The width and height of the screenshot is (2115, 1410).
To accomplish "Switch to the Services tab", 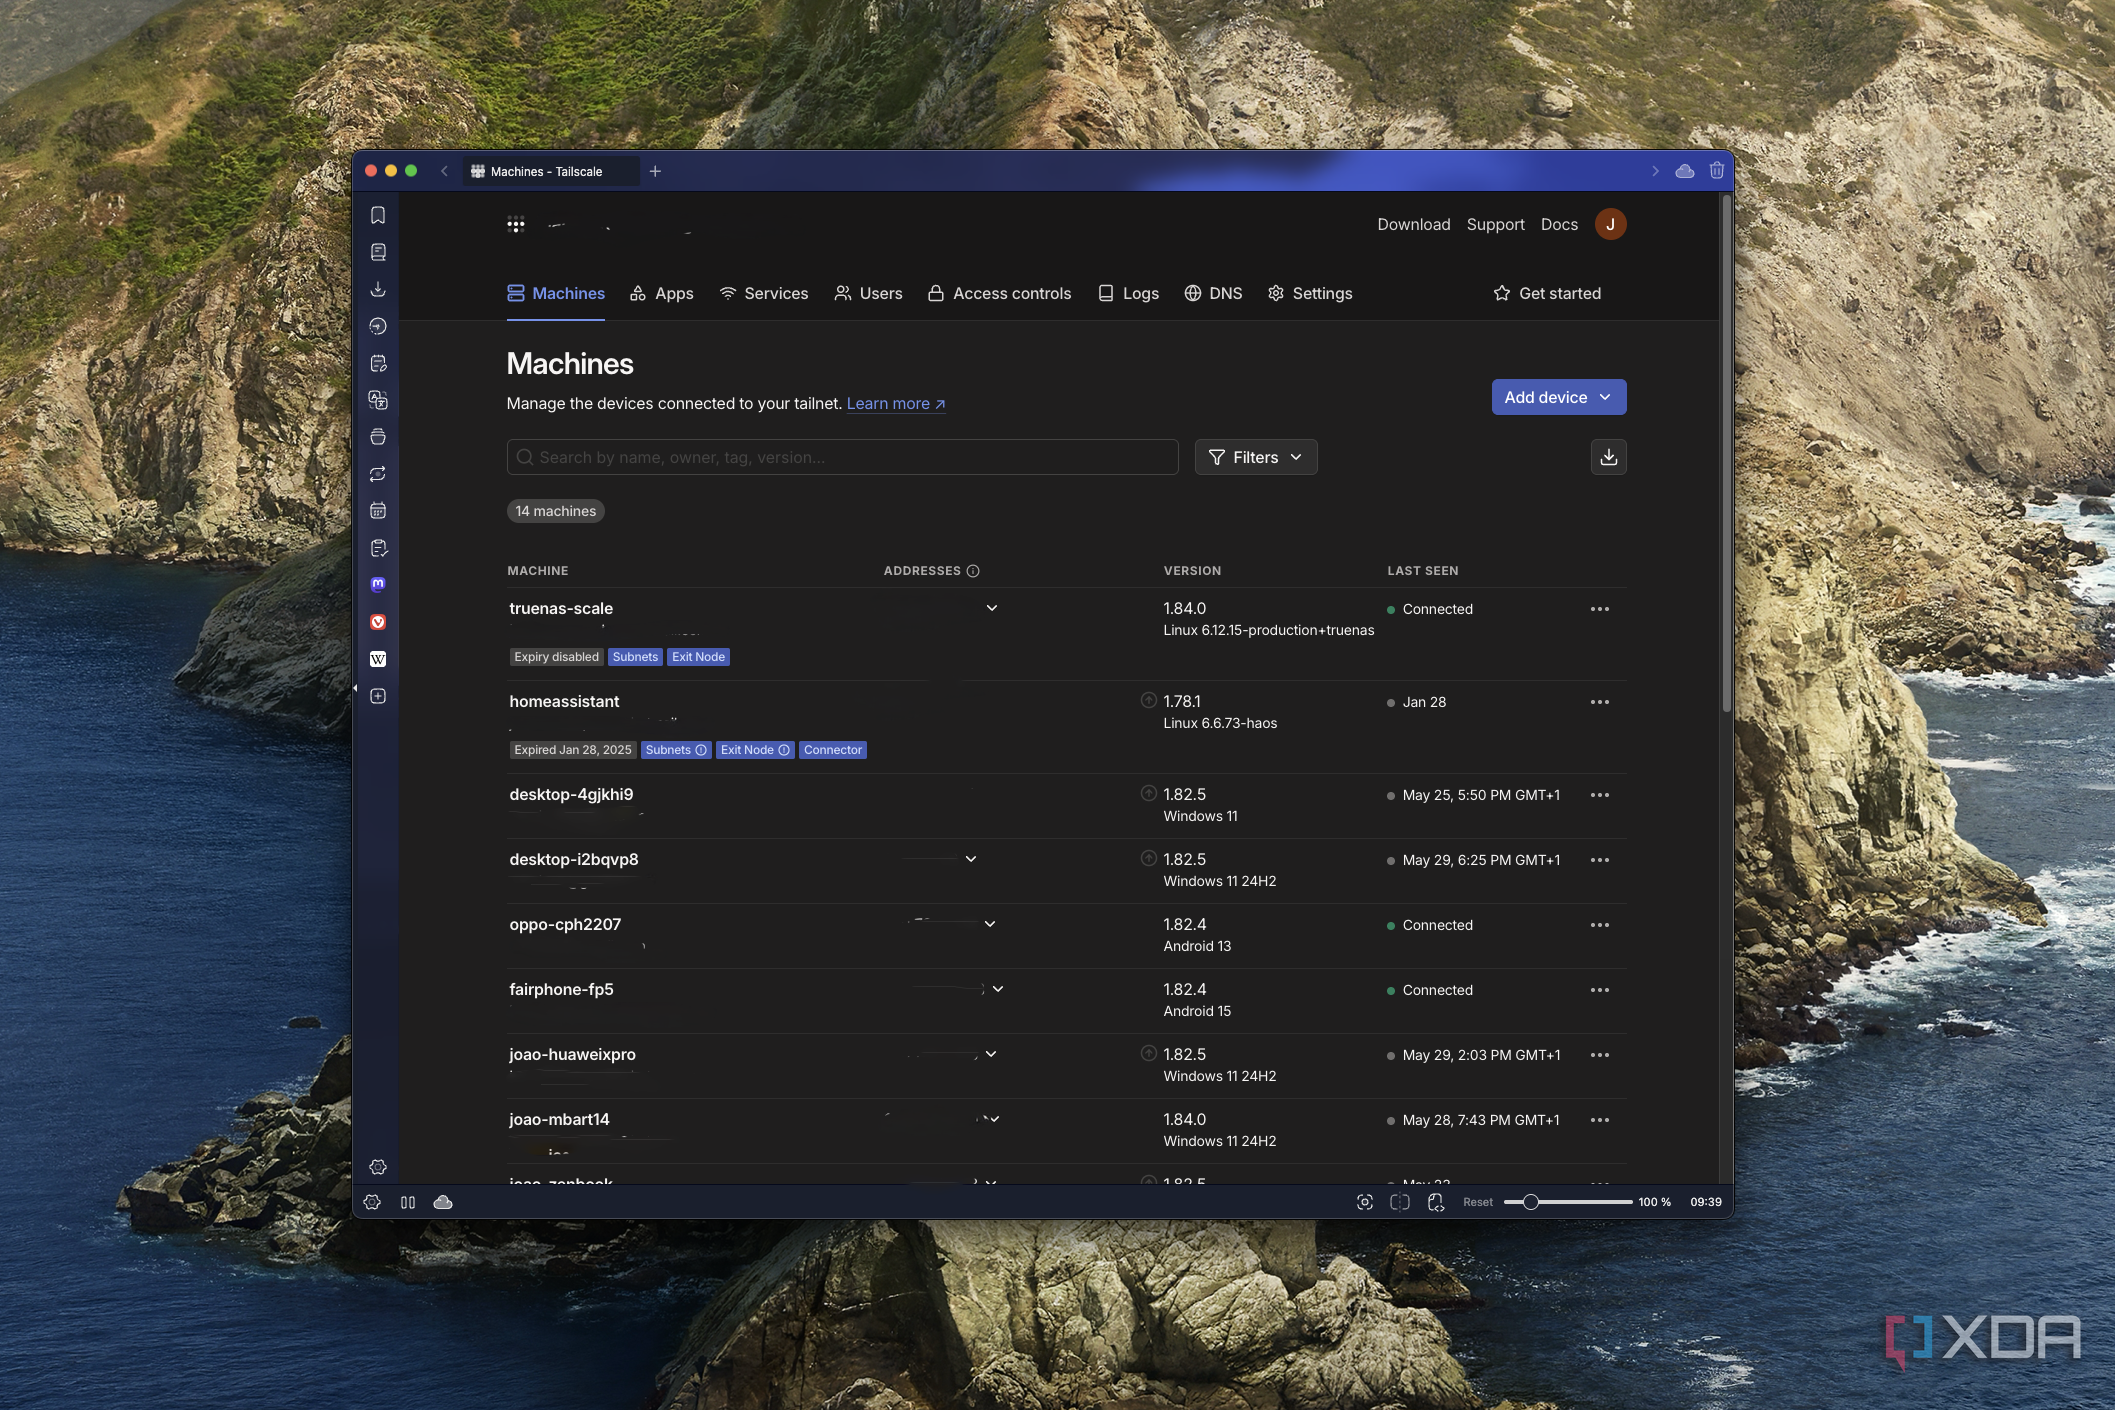I will [x=764, y=293].
